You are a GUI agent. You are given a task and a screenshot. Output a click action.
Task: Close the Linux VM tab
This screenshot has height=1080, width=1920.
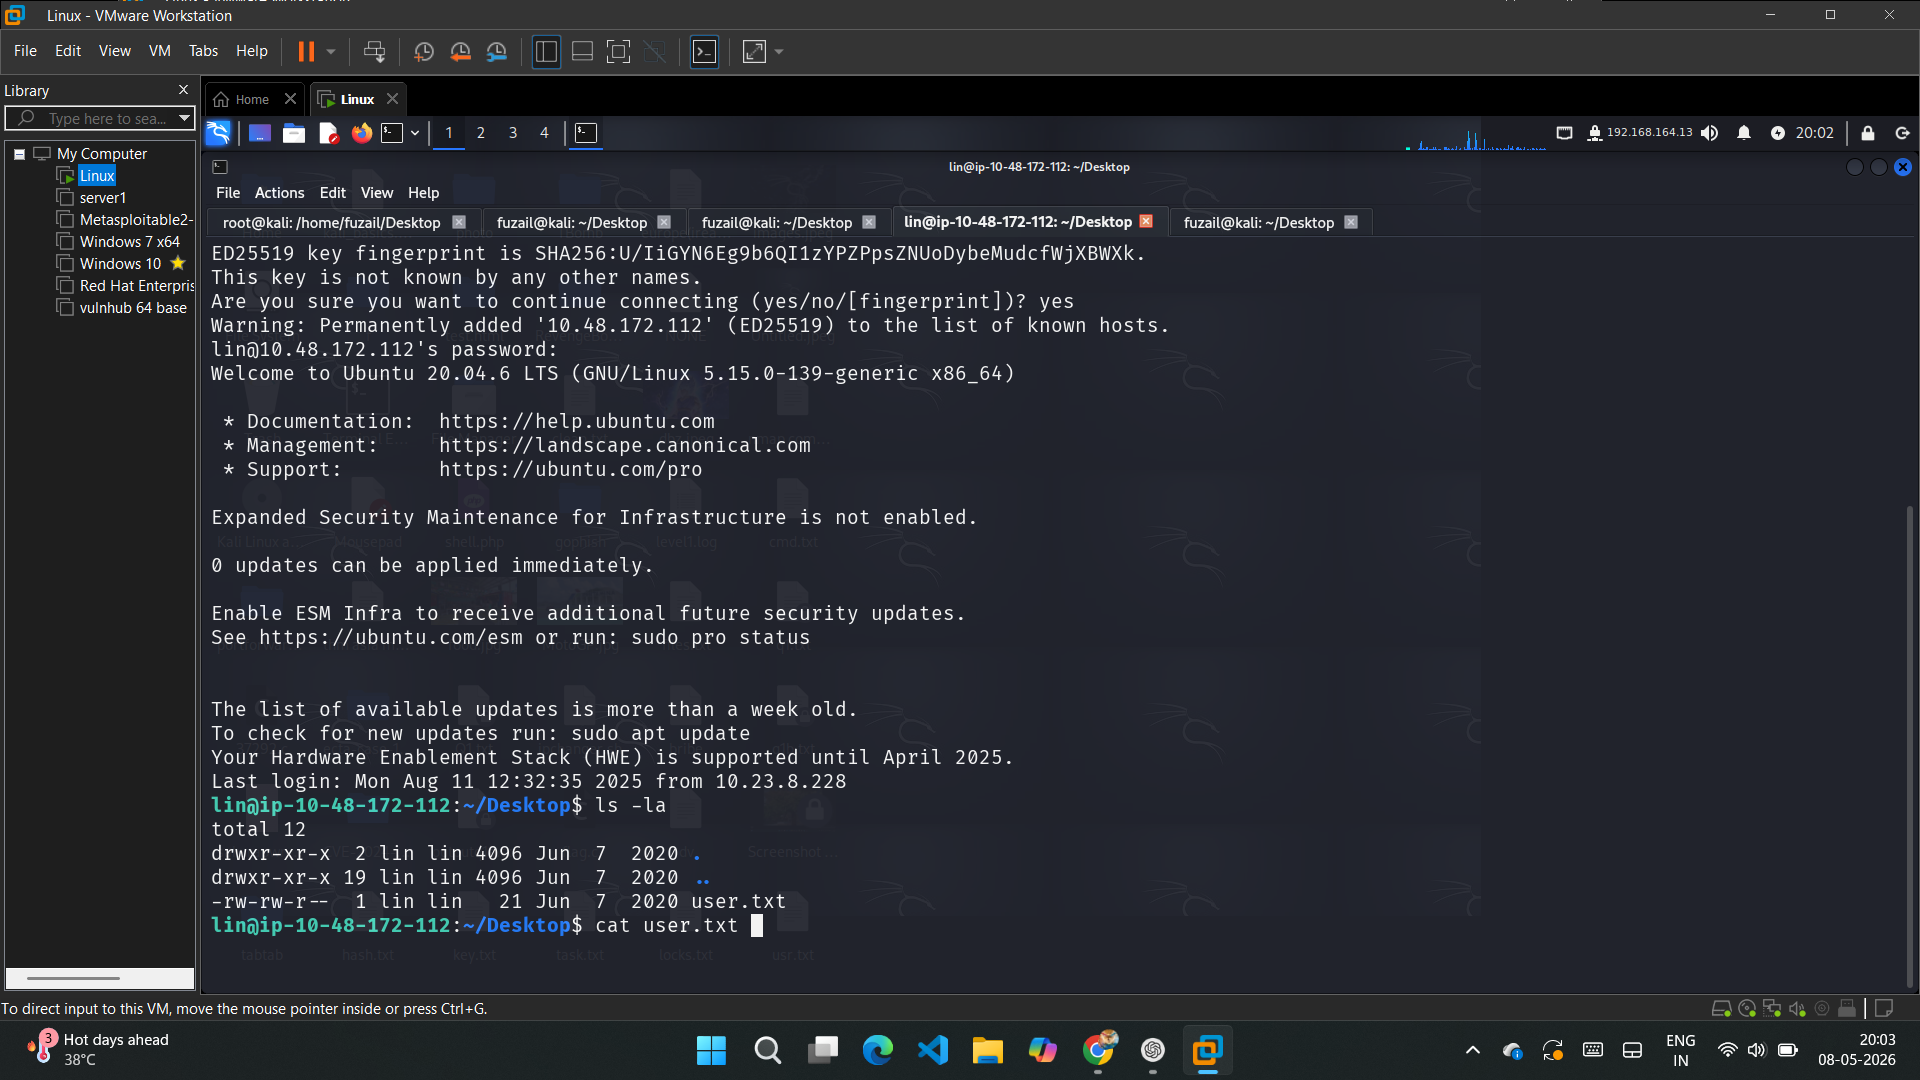pyautogui.click(x=393, y=98)
